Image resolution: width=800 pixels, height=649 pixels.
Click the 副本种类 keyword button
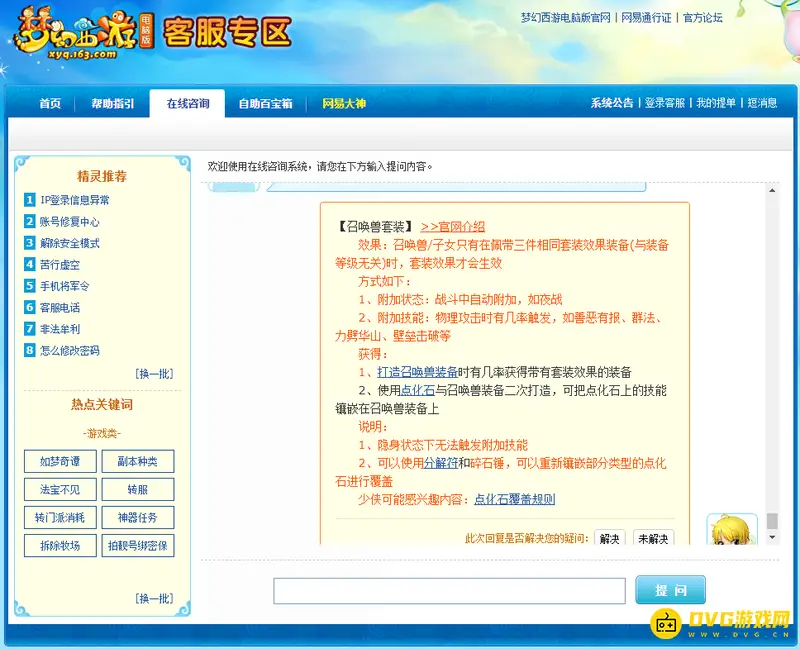click(x=138, y=461)
